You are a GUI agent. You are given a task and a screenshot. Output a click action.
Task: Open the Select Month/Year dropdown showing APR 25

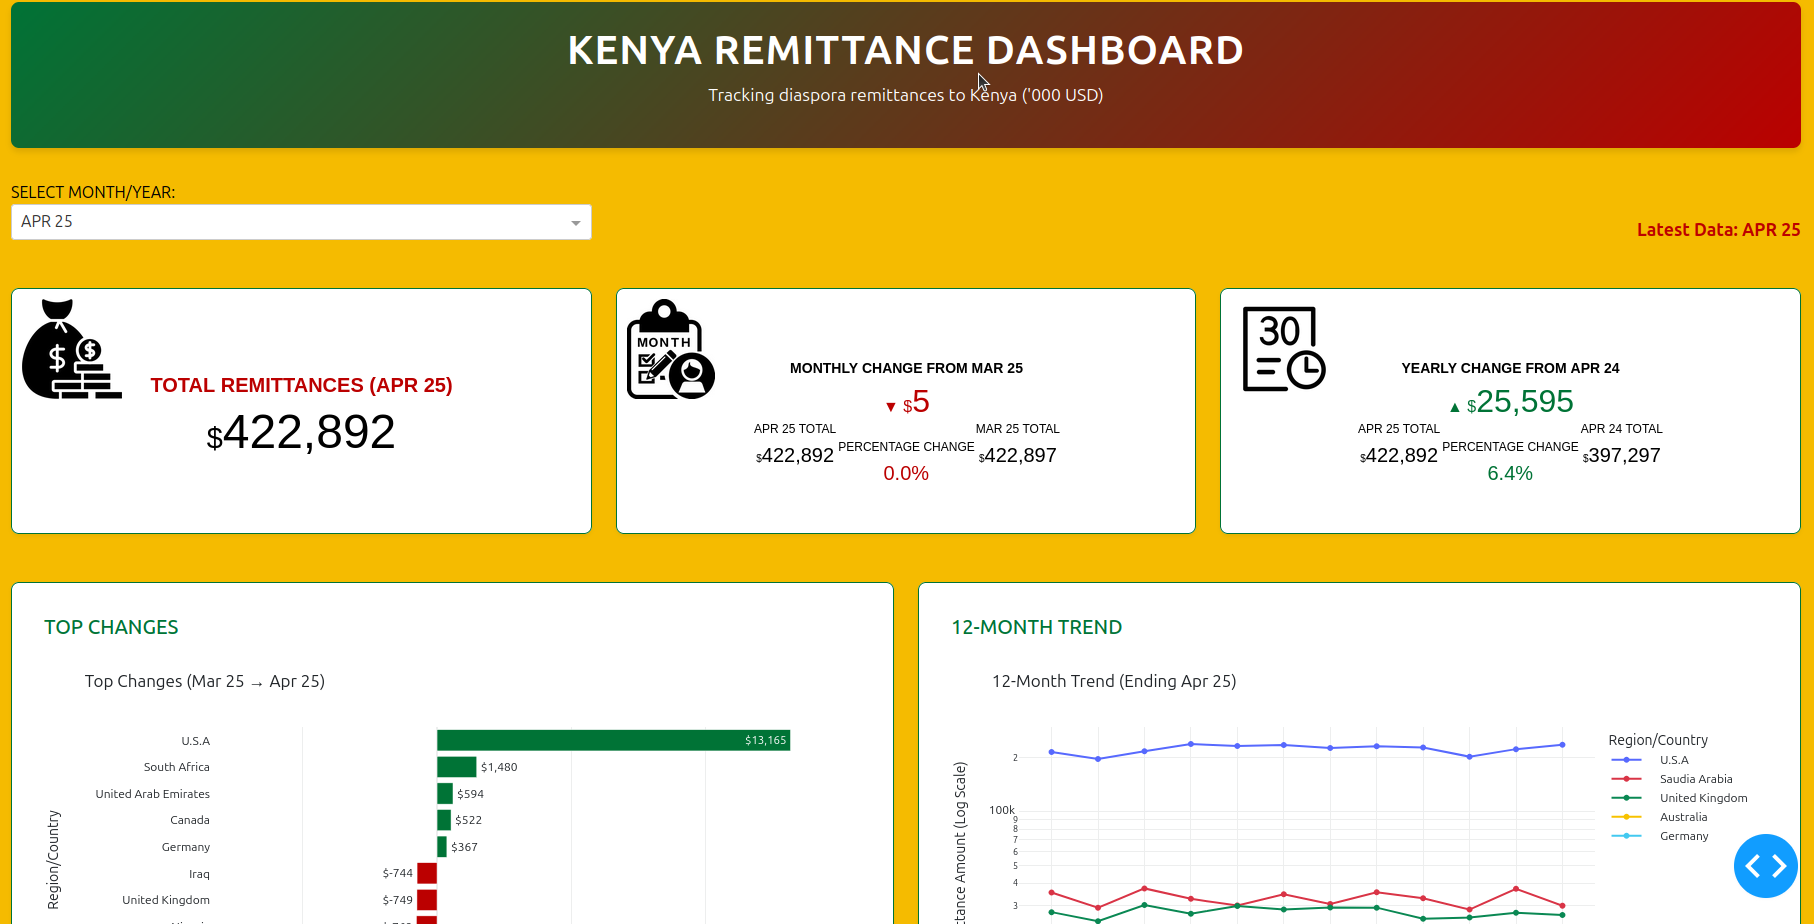click(x=301, y=222)
